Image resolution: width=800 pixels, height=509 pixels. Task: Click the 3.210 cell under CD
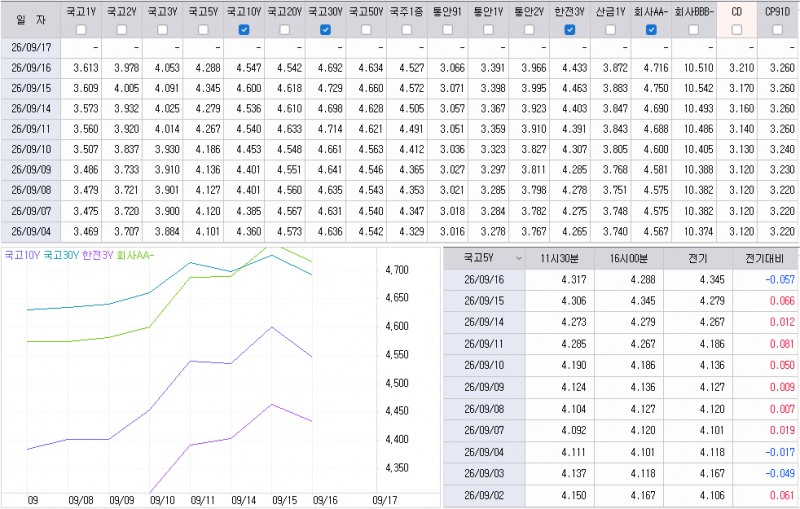[741, 68]
